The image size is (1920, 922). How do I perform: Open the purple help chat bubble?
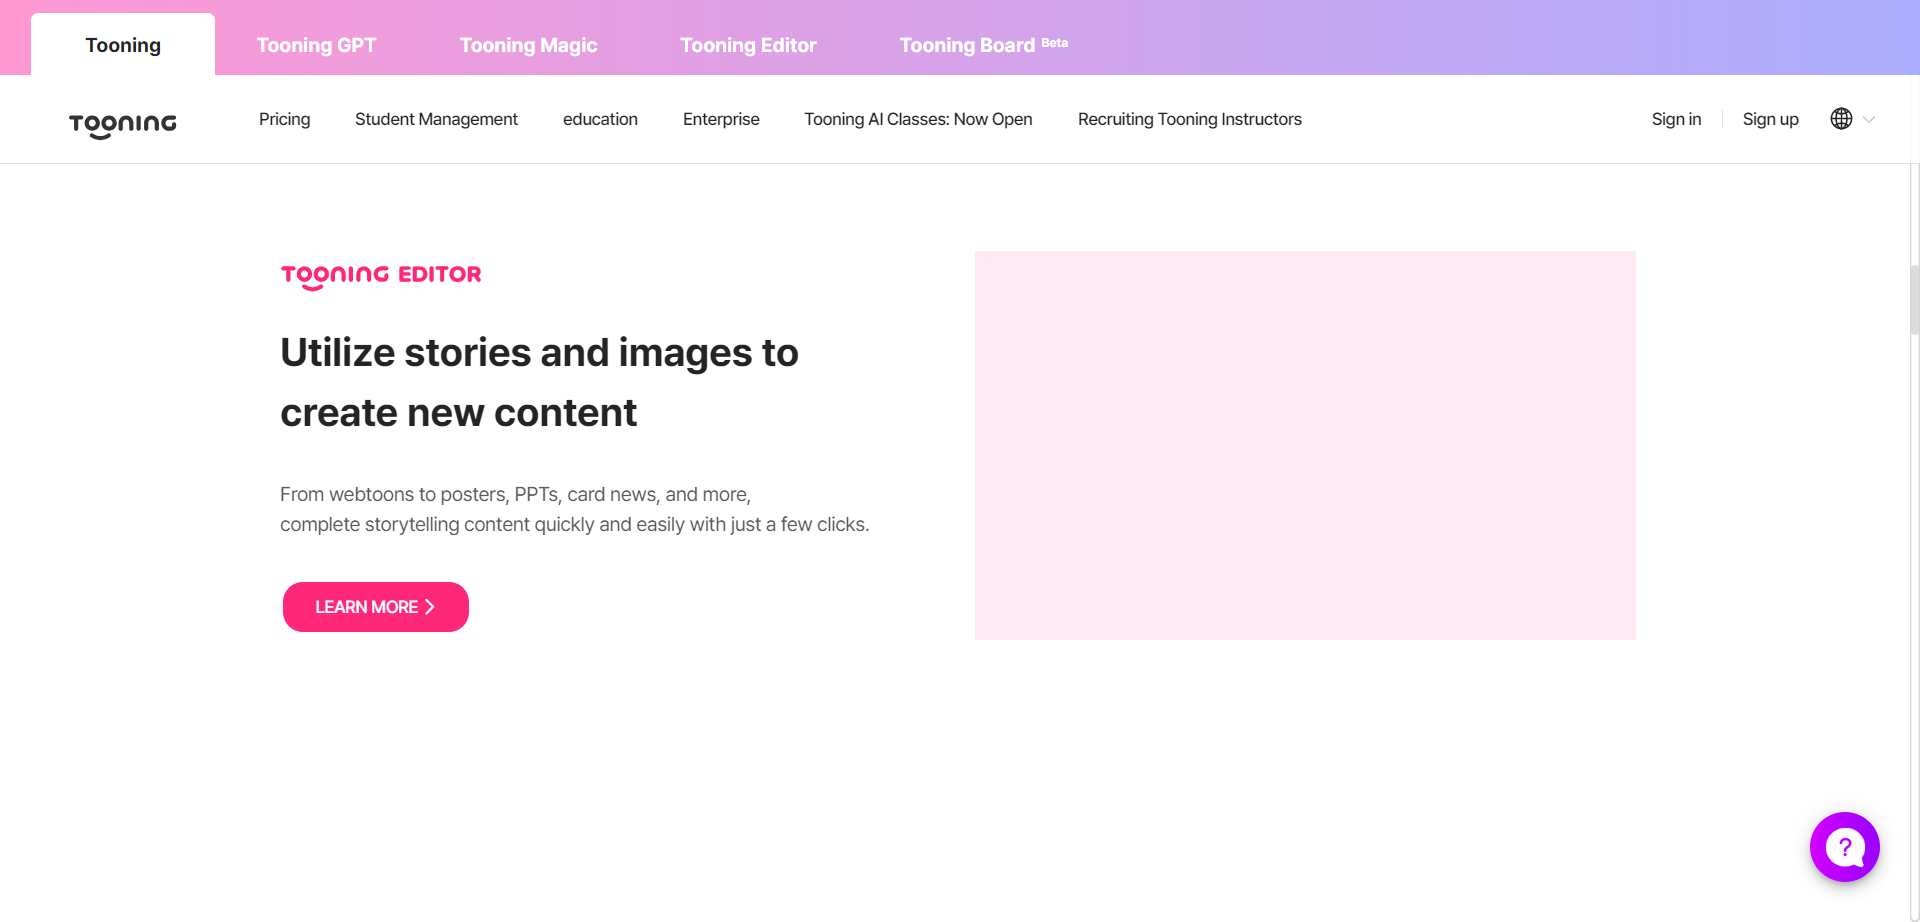[x=1844, y=847]
